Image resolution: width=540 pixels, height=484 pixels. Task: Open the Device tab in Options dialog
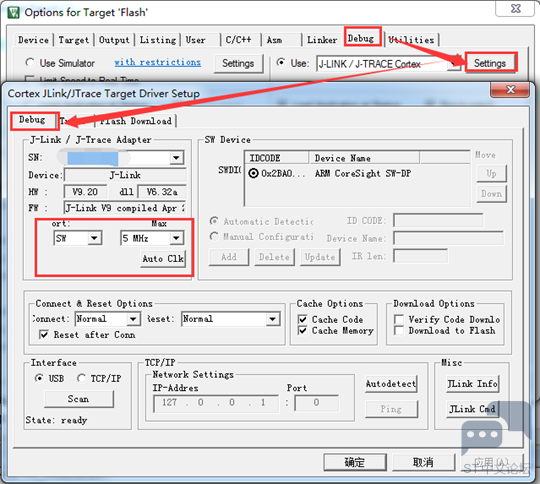(33, 40)
